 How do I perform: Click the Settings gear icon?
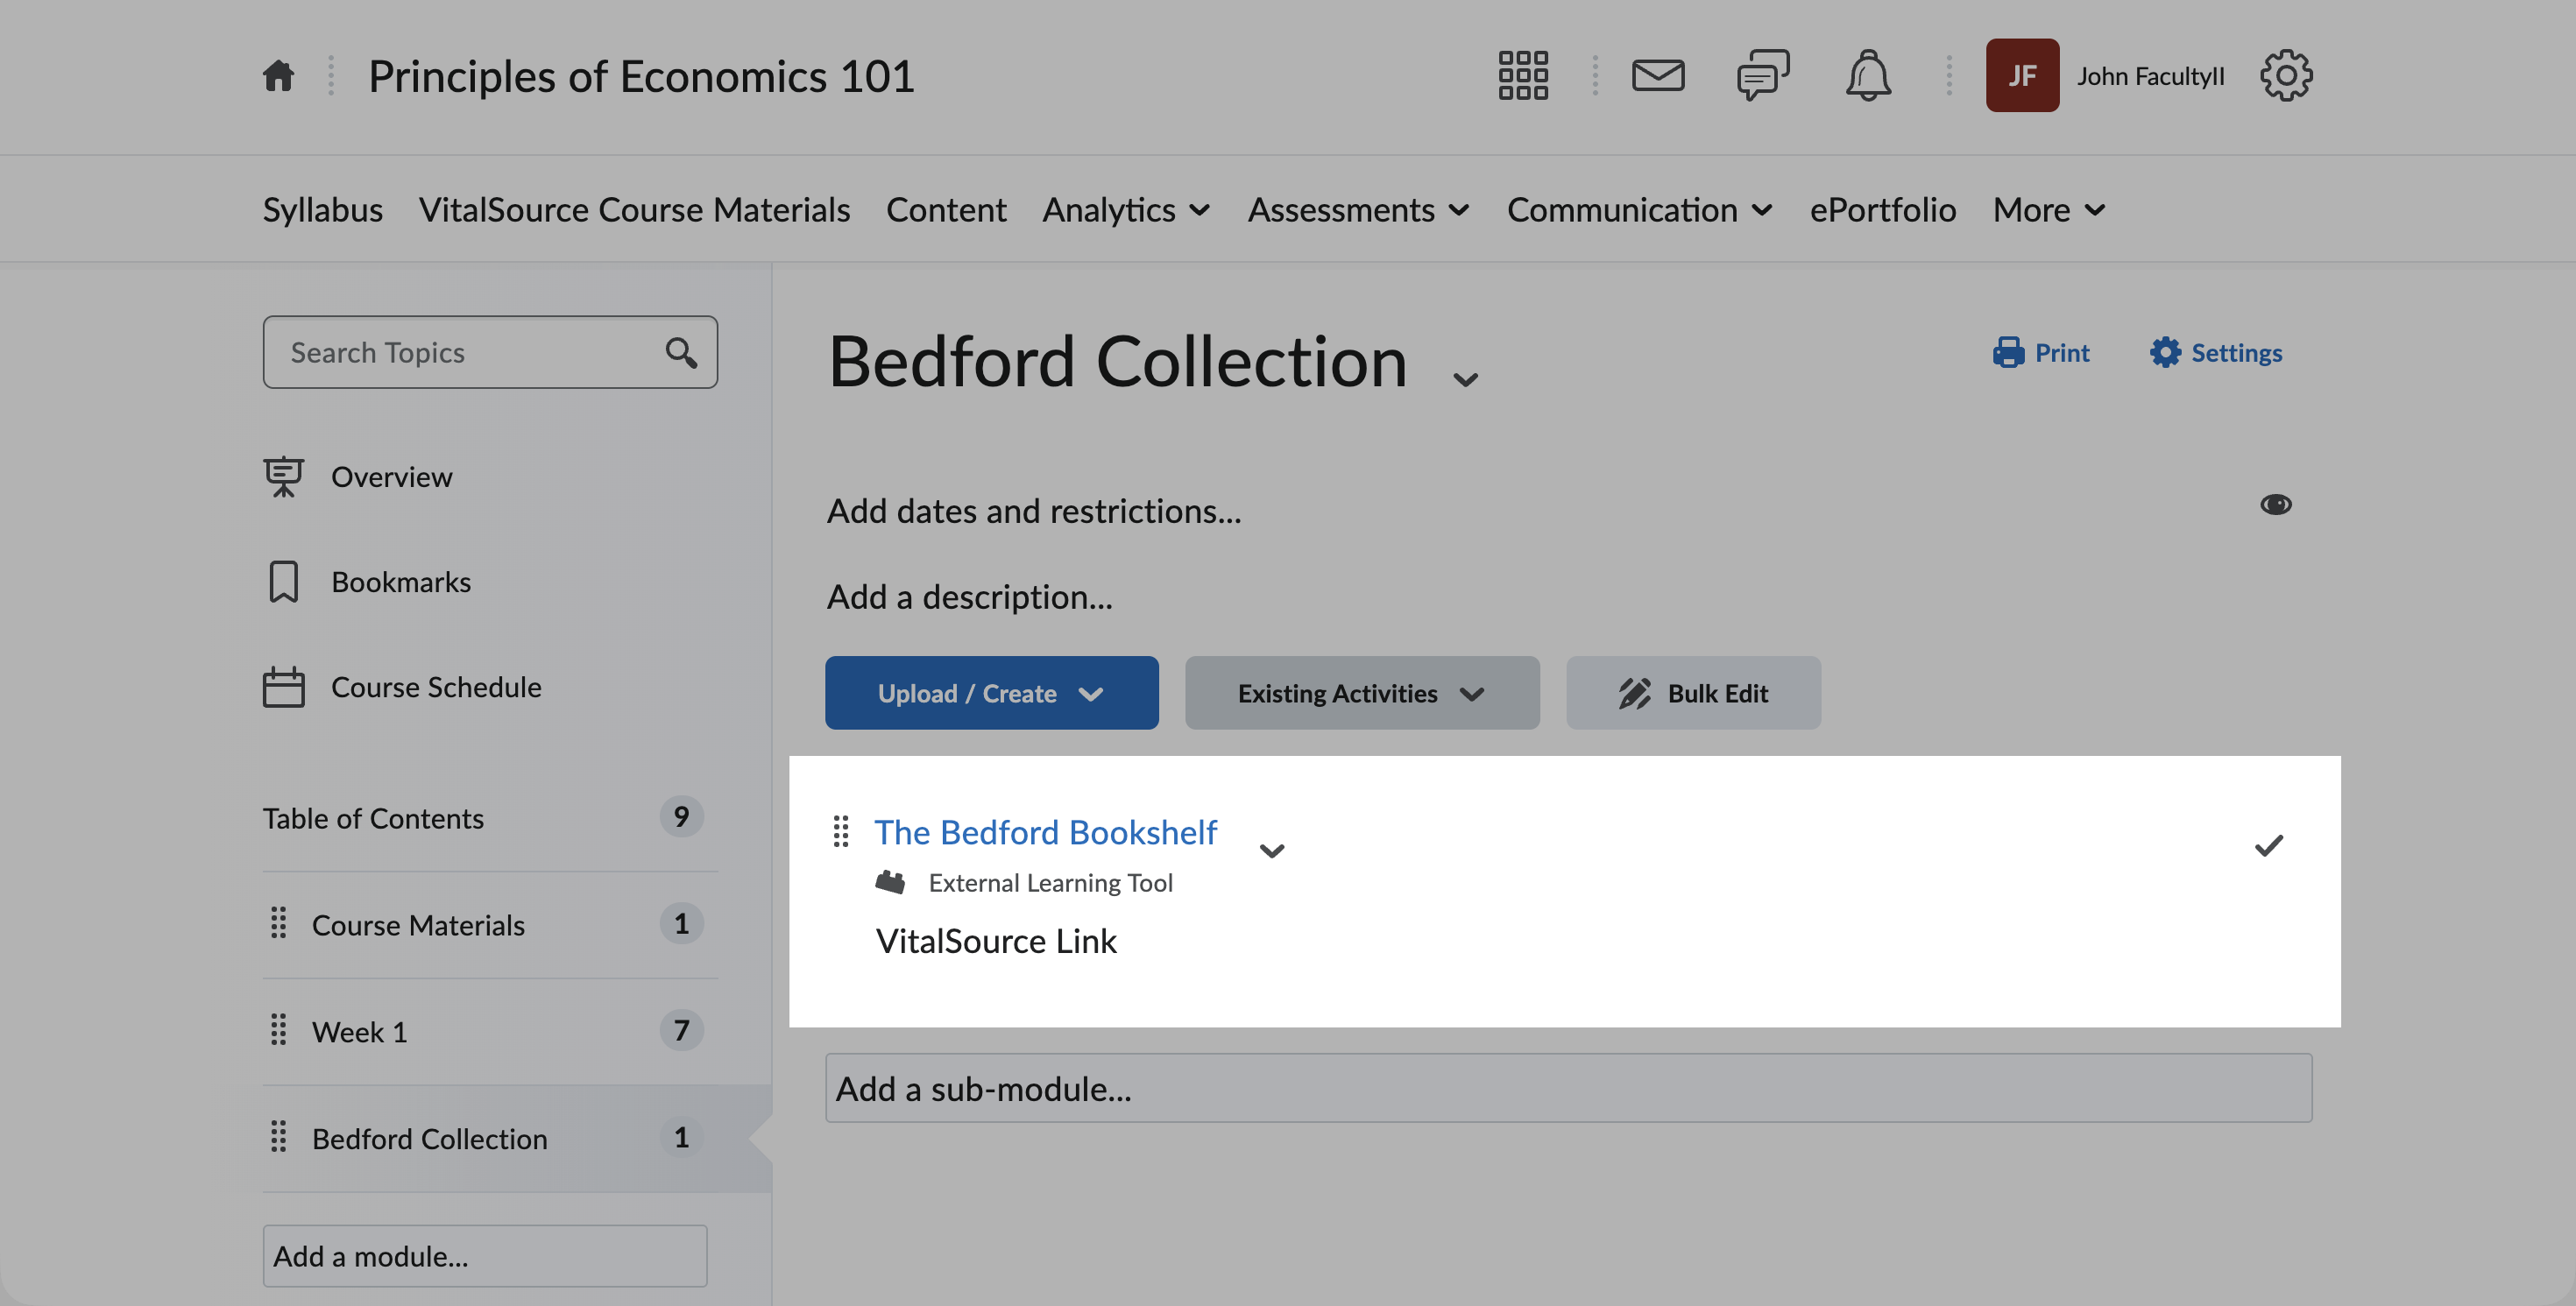2165,352
